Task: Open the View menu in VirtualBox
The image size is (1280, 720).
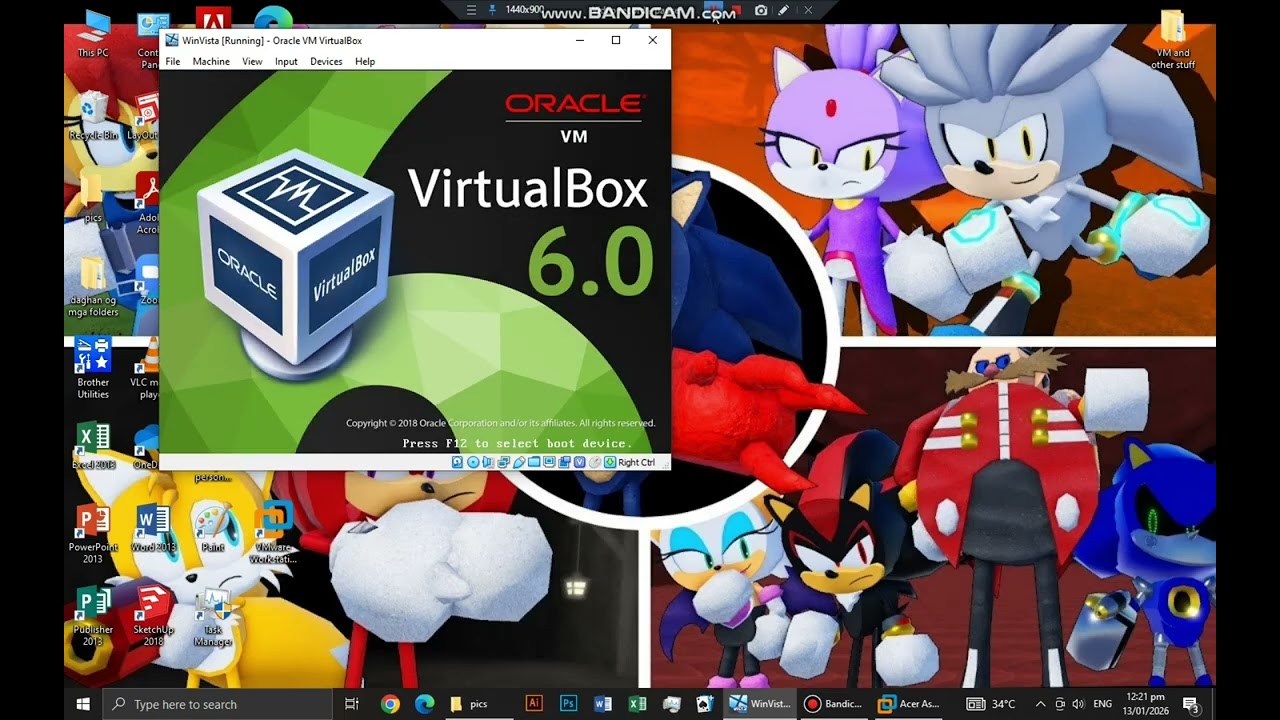Action: coord(252,62)
